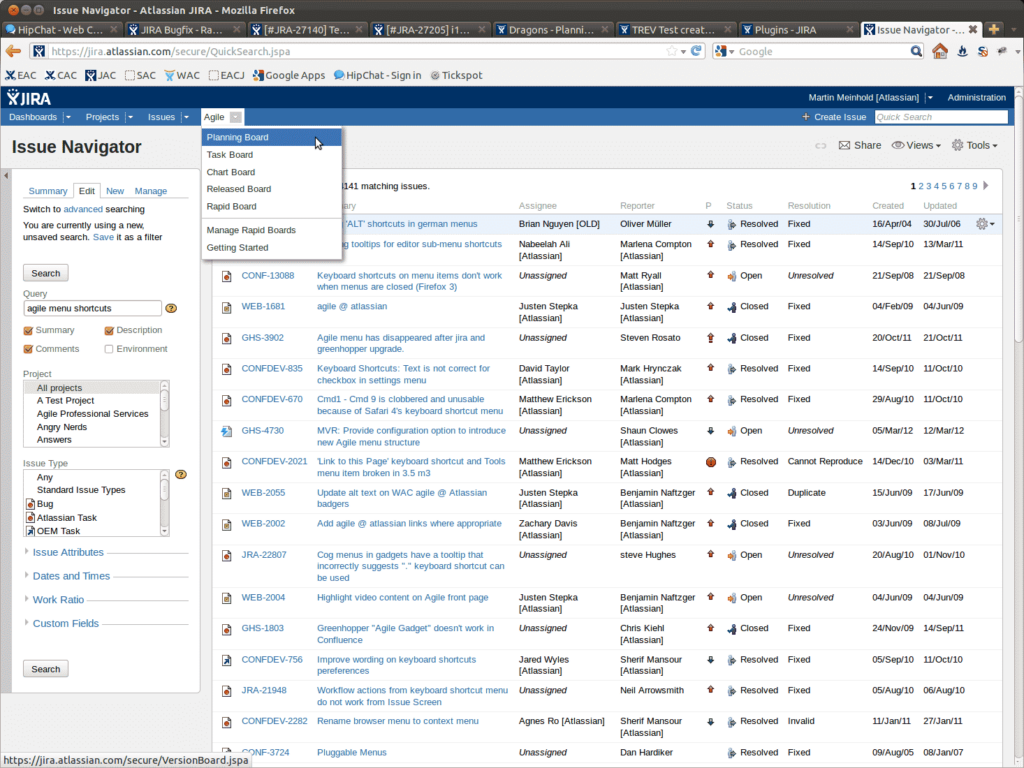Click status icon of JRA-22807 row

pyautogui.click(x=731, y=556)
